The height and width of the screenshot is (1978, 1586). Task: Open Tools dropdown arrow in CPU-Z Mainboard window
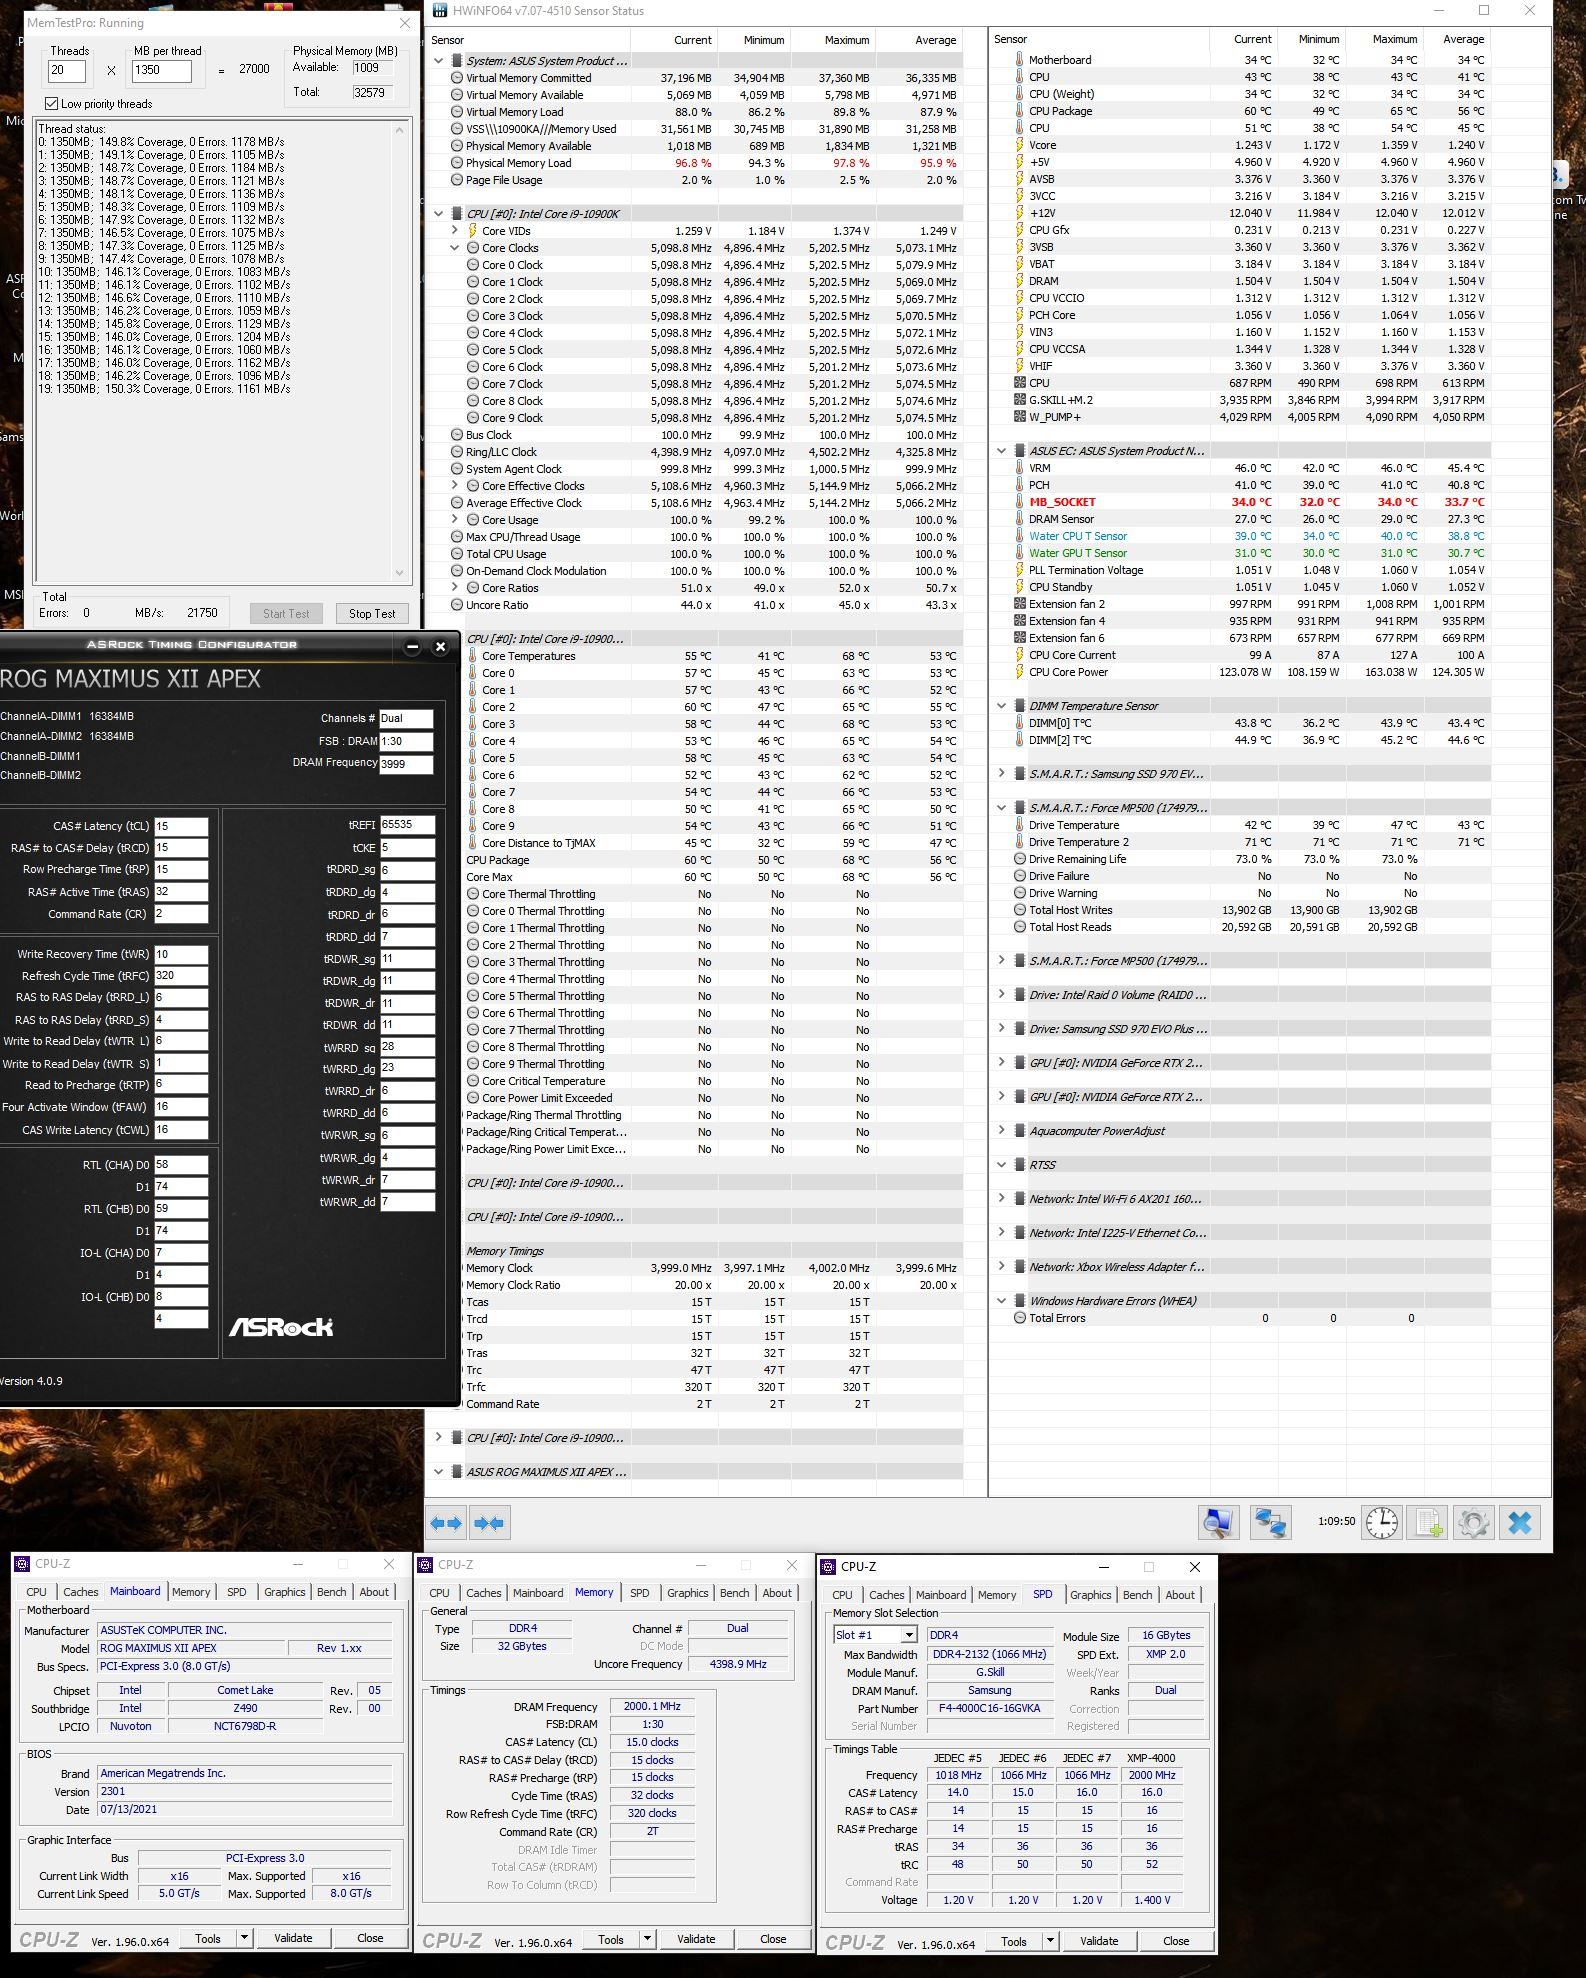point(243,1938)
